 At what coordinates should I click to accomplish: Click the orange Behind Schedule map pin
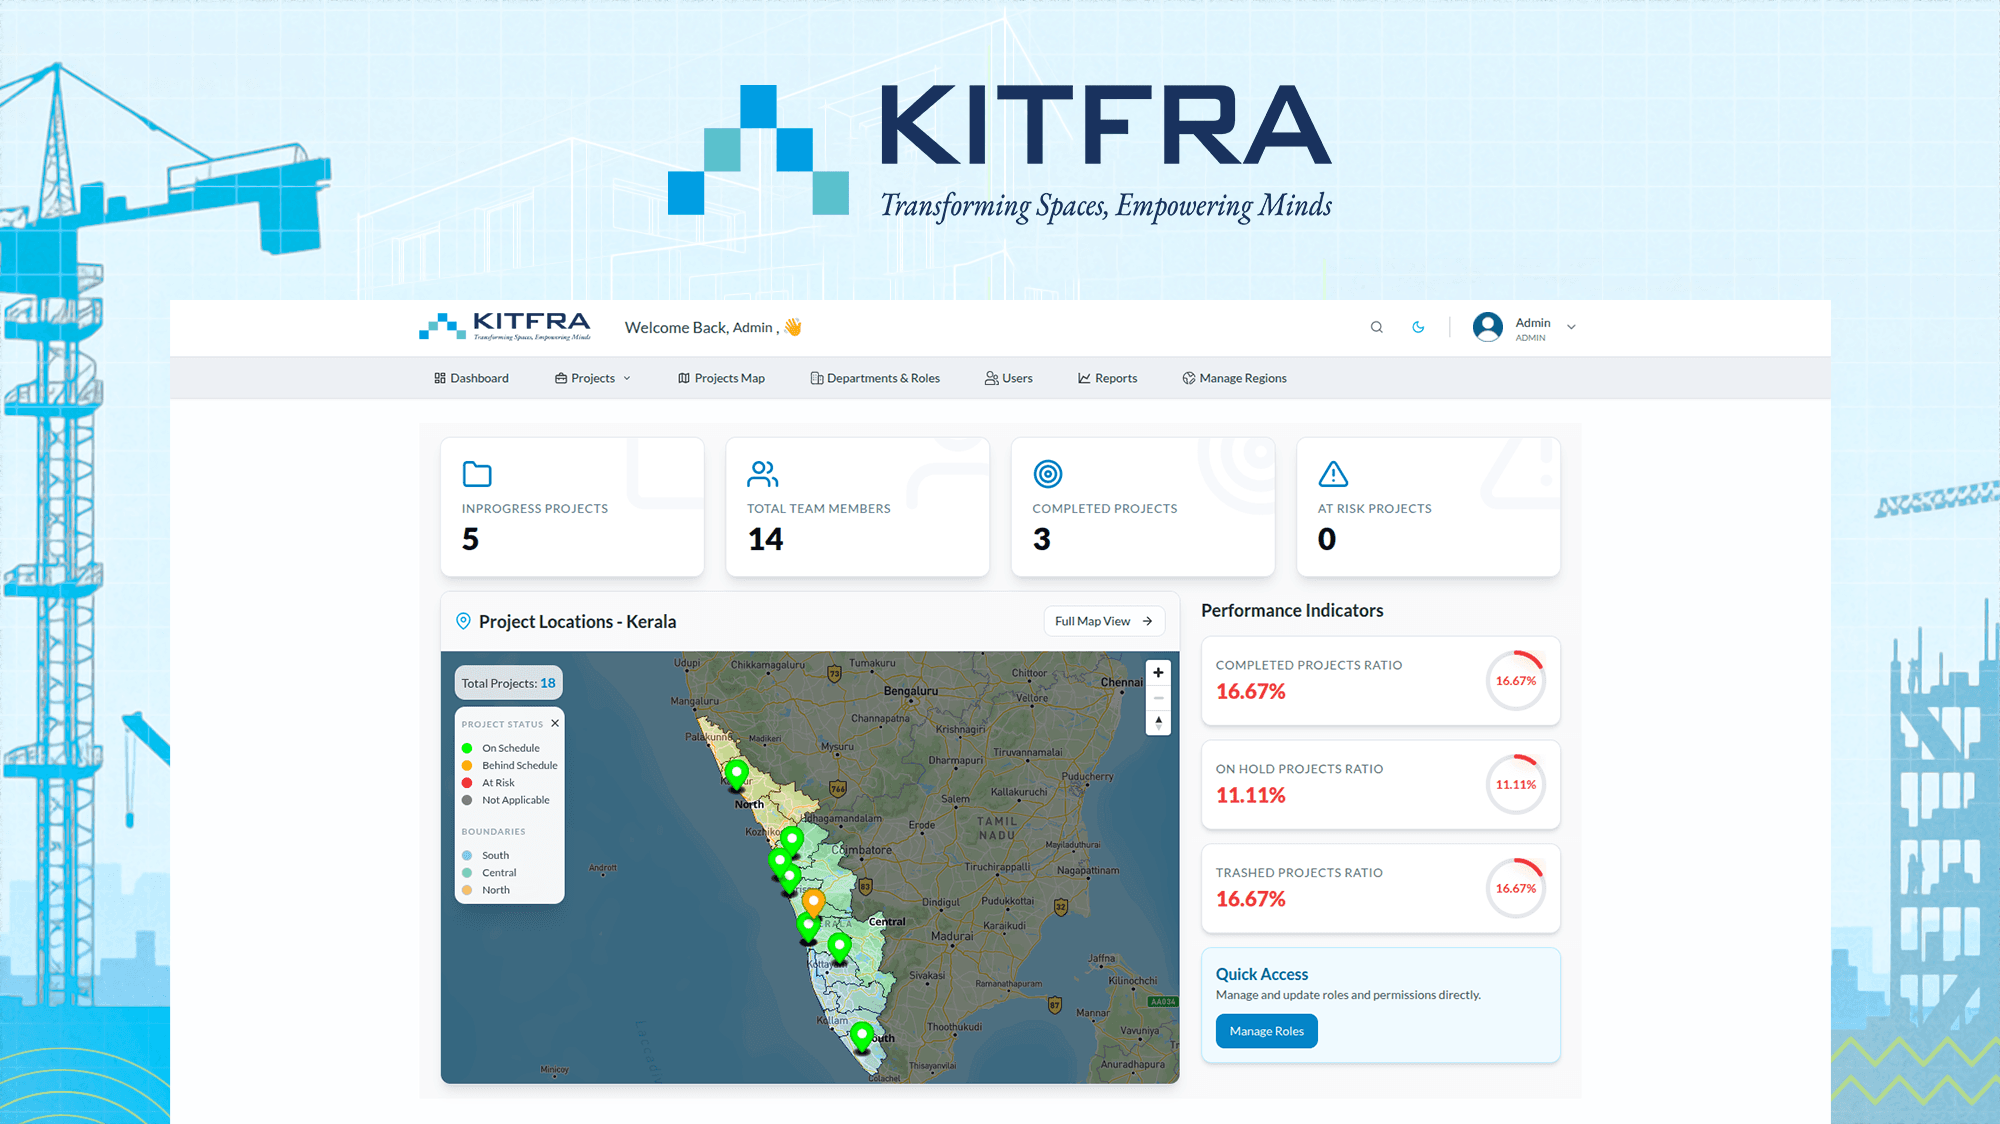coord(814,902)
